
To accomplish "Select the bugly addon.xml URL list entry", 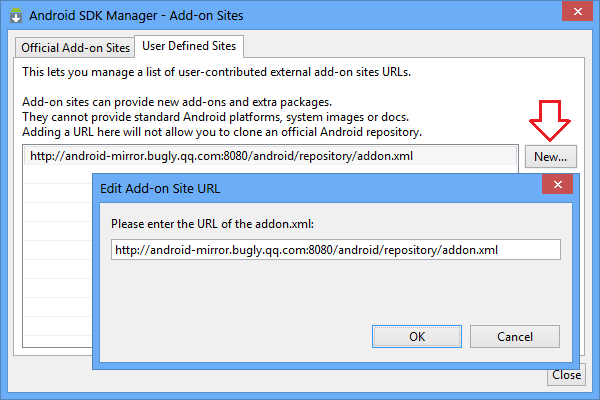I will (x=270, y=156).
